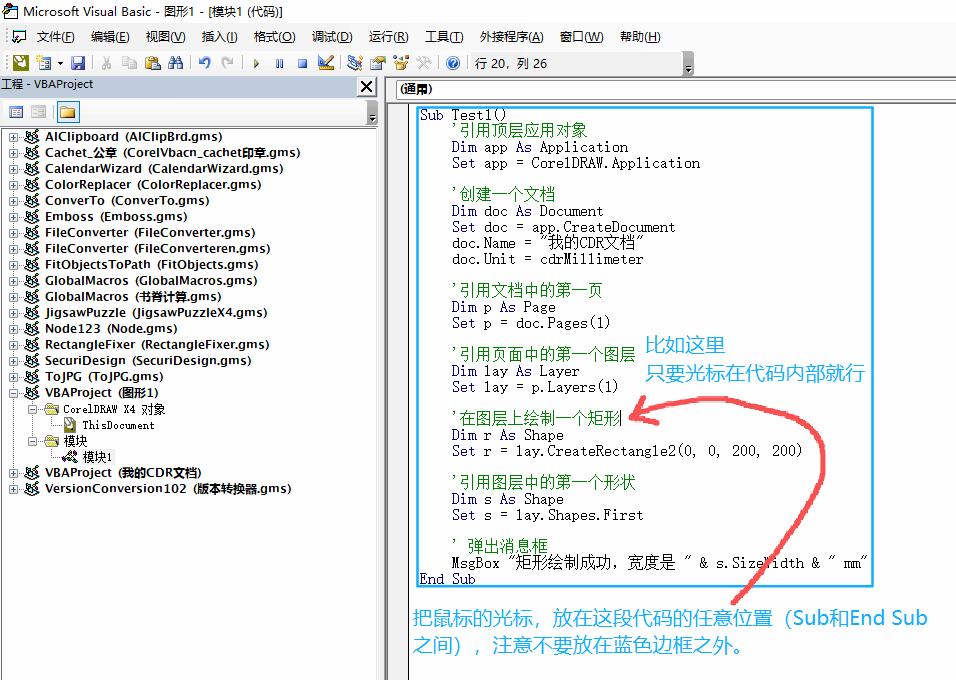The height and width of the screenshot is (680, 956).
Task: Toggle Folders view in project panel
Action: pos(67,112)
